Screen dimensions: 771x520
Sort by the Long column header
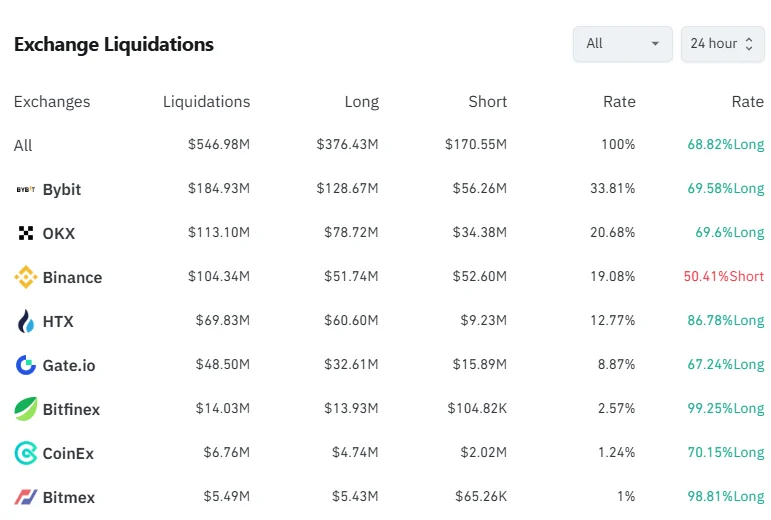coord(361,102)
